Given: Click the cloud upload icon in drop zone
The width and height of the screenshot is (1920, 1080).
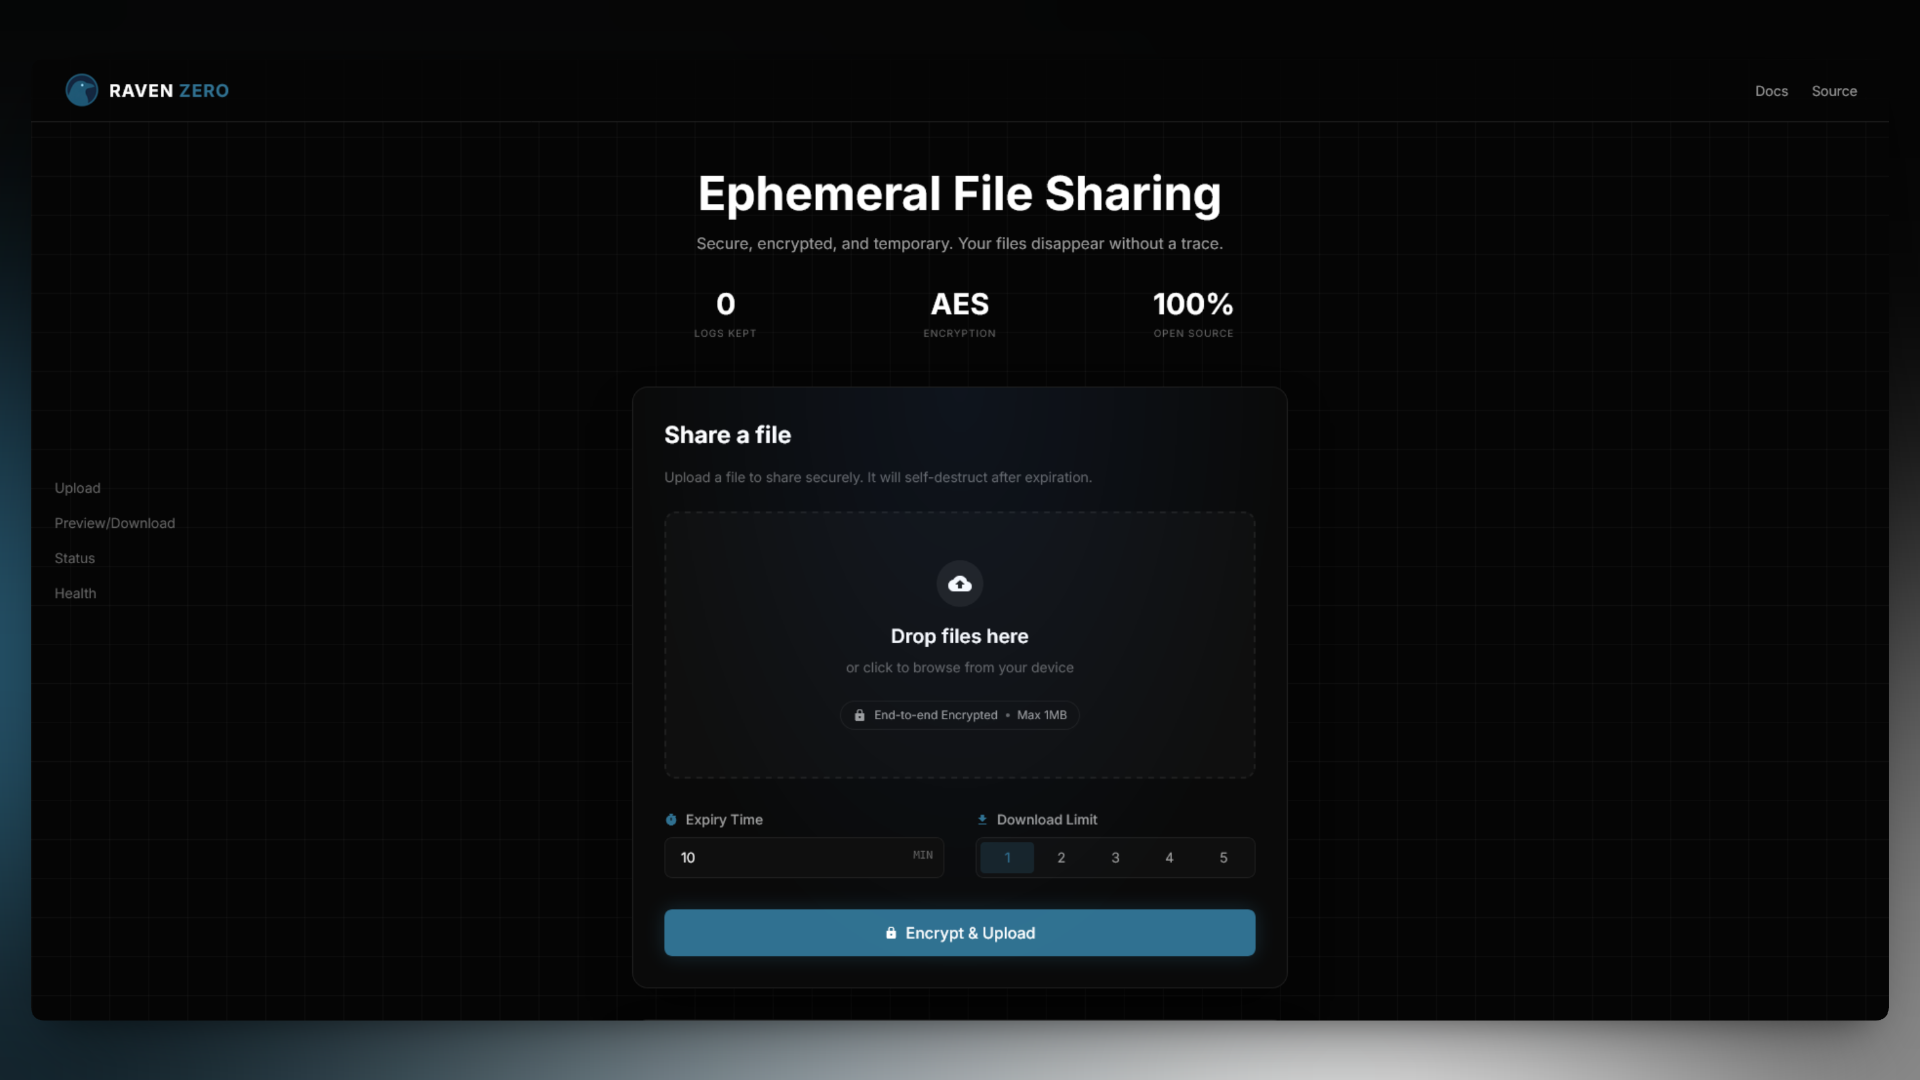Looking at the screenshot, I should (x=959, y=583).
